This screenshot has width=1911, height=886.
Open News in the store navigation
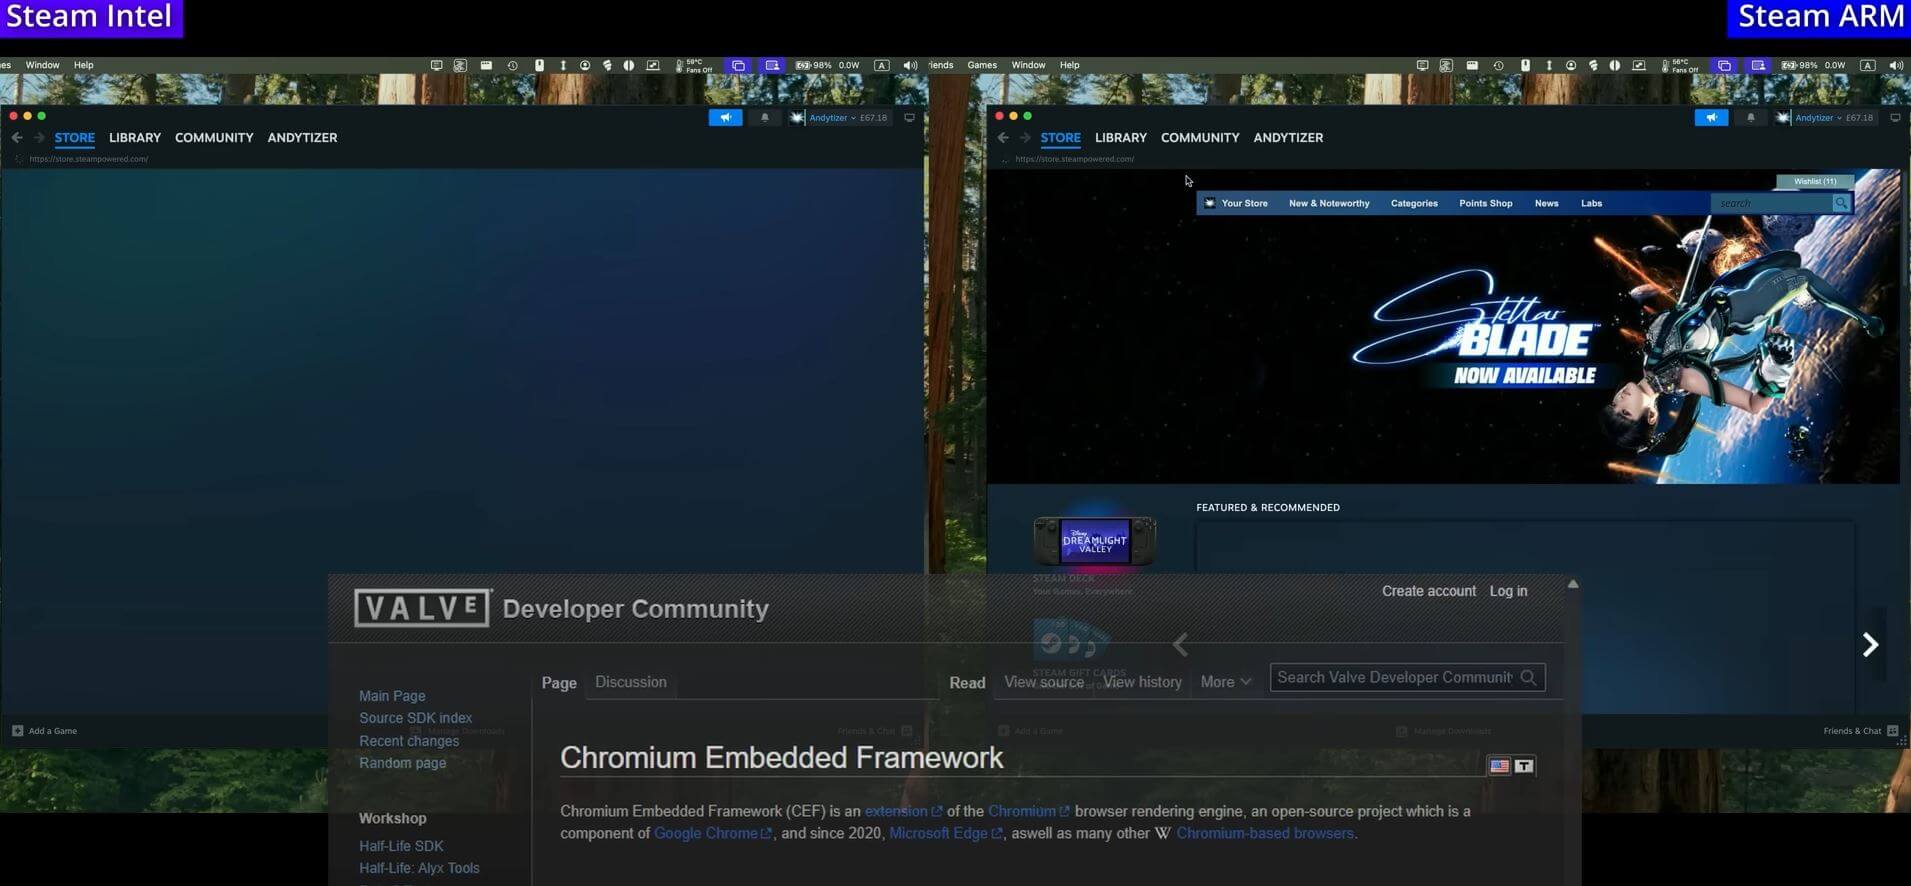tap(1546, 203)
